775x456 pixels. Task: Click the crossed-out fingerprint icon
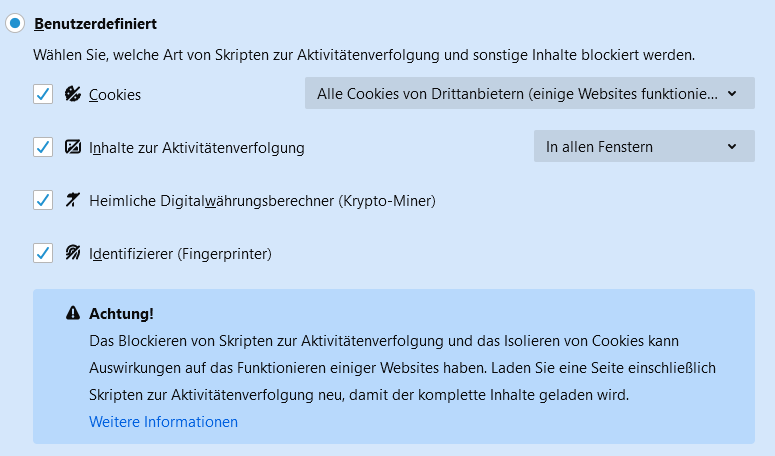73,252
